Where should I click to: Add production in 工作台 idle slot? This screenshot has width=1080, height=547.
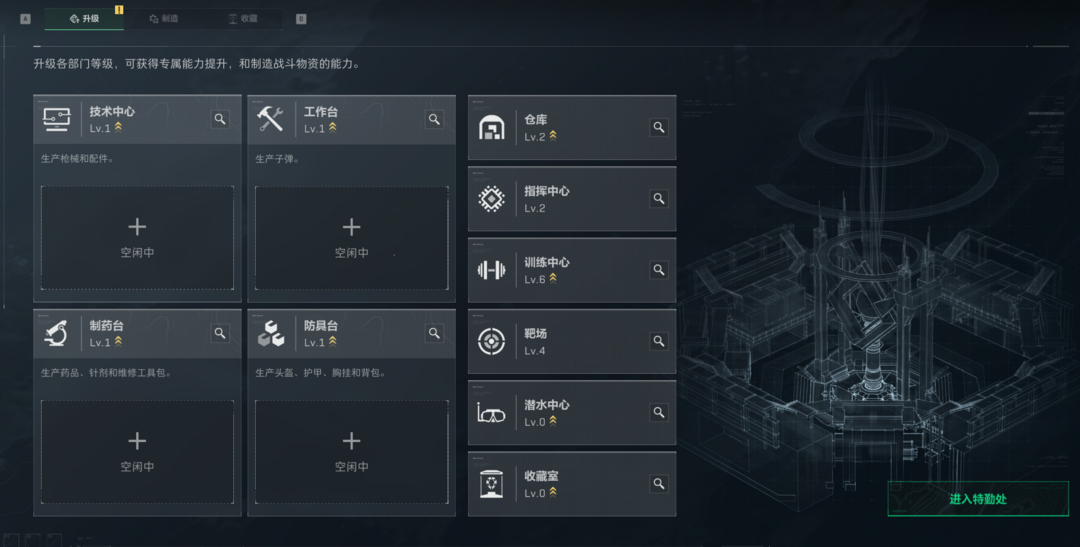(351, 238)
